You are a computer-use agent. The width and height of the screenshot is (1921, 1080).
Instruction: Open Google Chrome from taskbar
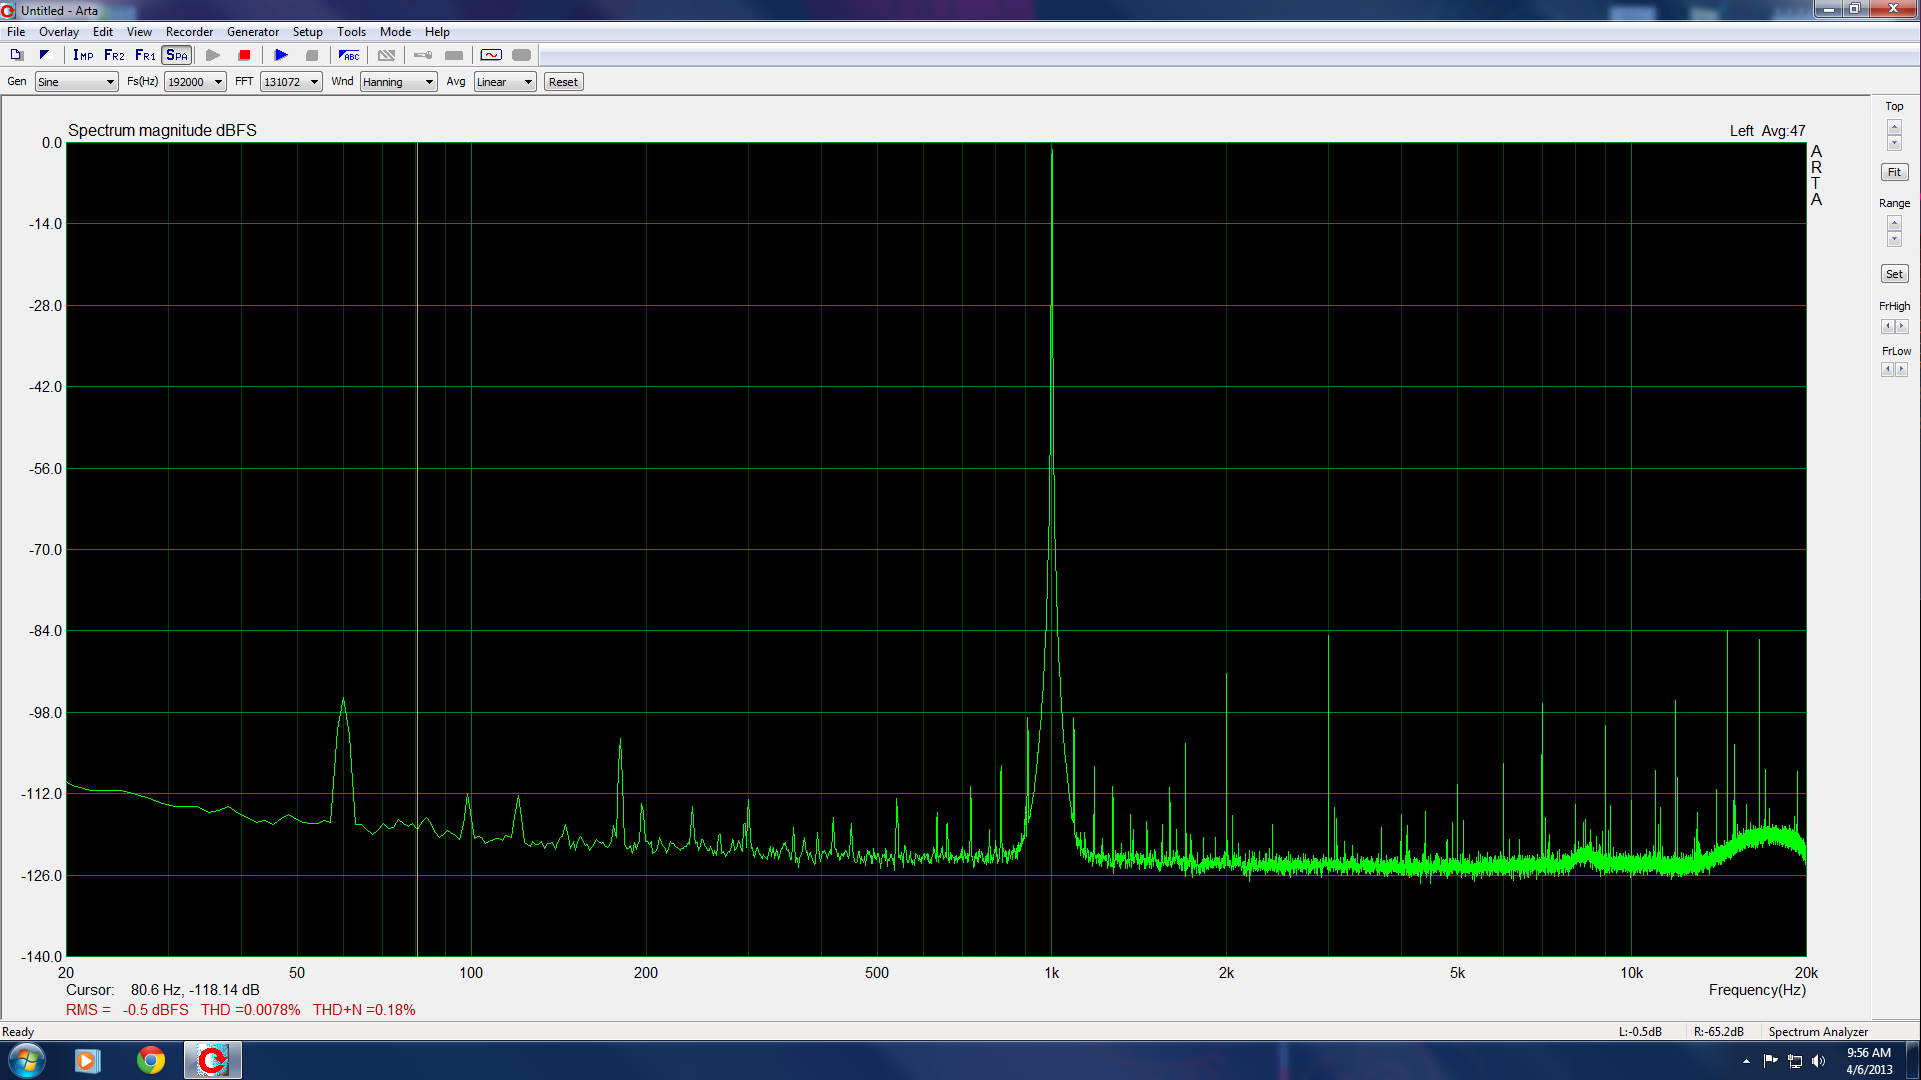(x=151, y=1060)
